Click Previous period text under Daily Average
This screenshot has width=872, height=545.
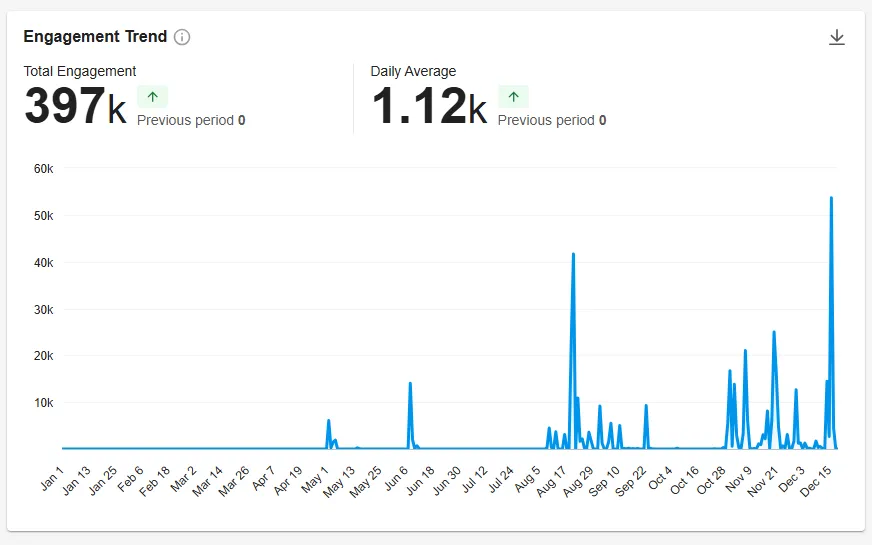(546, 120)
